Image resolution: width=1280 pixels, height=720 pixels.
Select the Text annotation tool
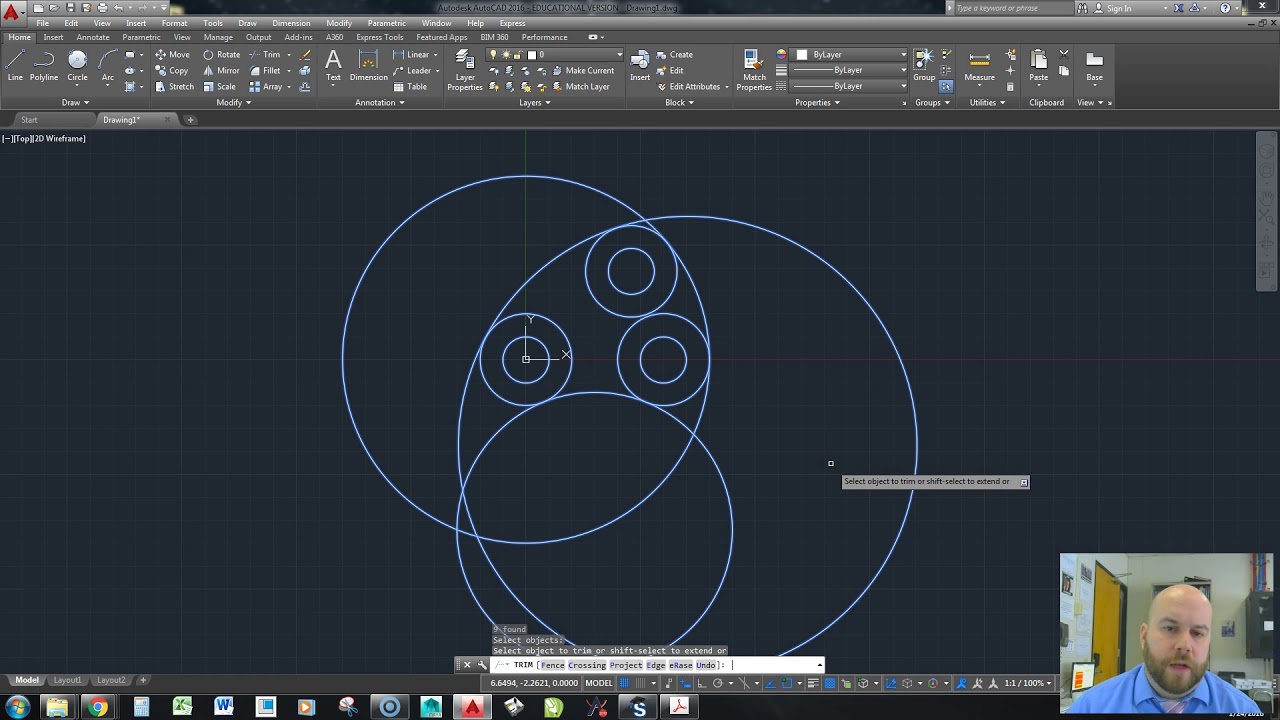333,66
